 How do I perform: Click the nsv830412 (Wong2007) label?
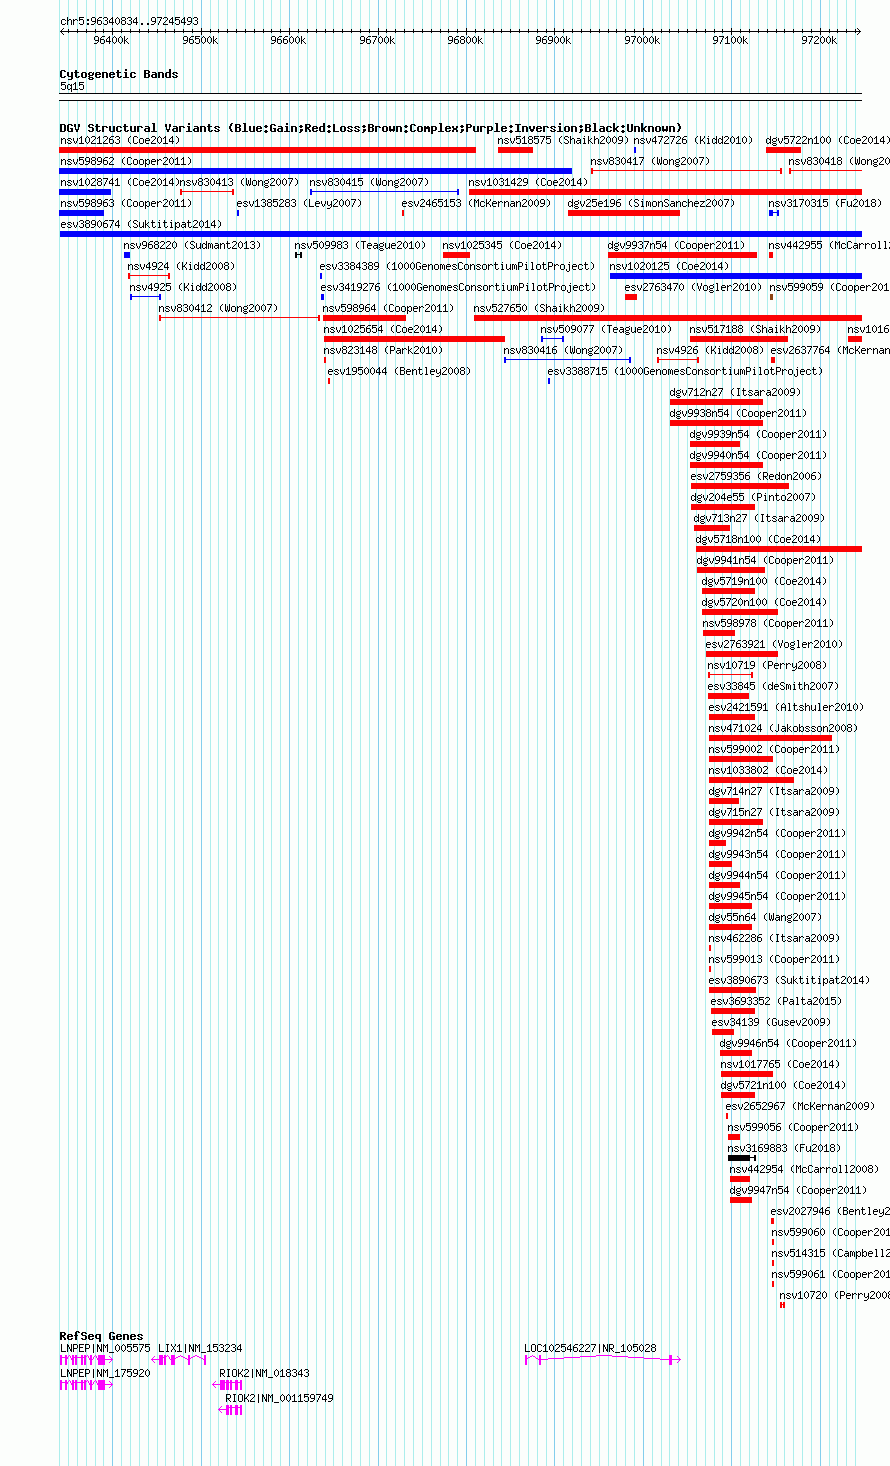click(219, 309)
